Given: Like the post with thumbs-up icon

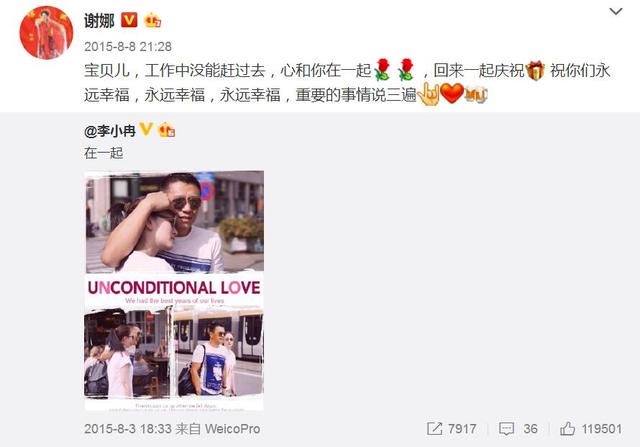Looking at the screenshot, I should [567, 429].
